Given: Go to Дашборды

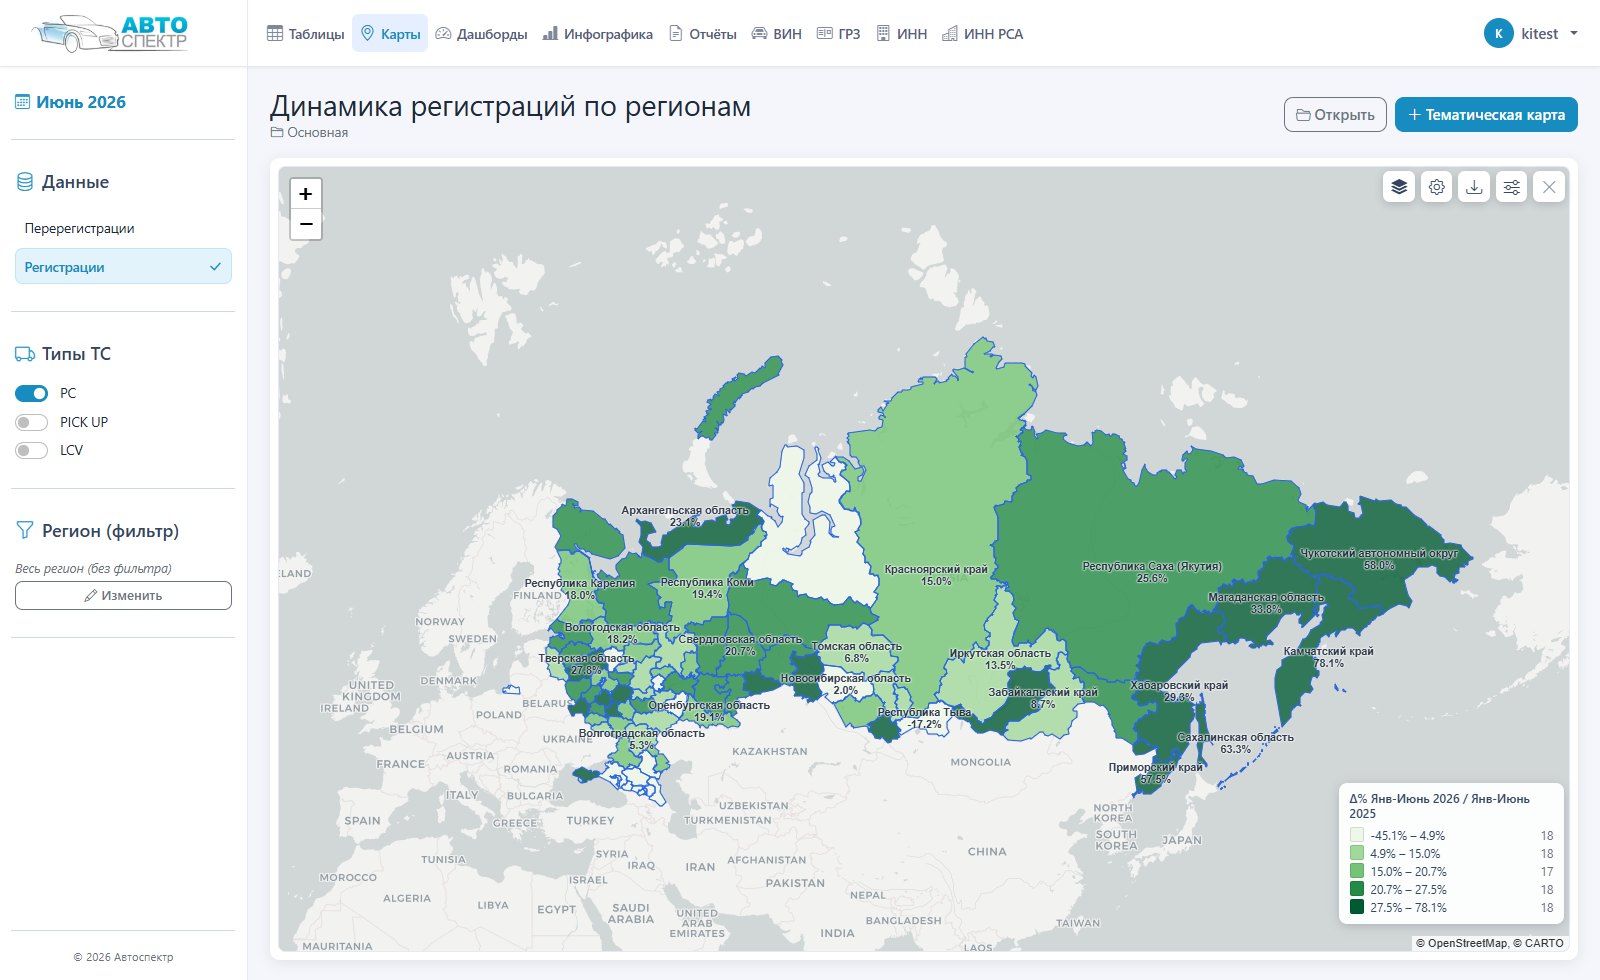Looking at the screenshot, I should 481,33.
